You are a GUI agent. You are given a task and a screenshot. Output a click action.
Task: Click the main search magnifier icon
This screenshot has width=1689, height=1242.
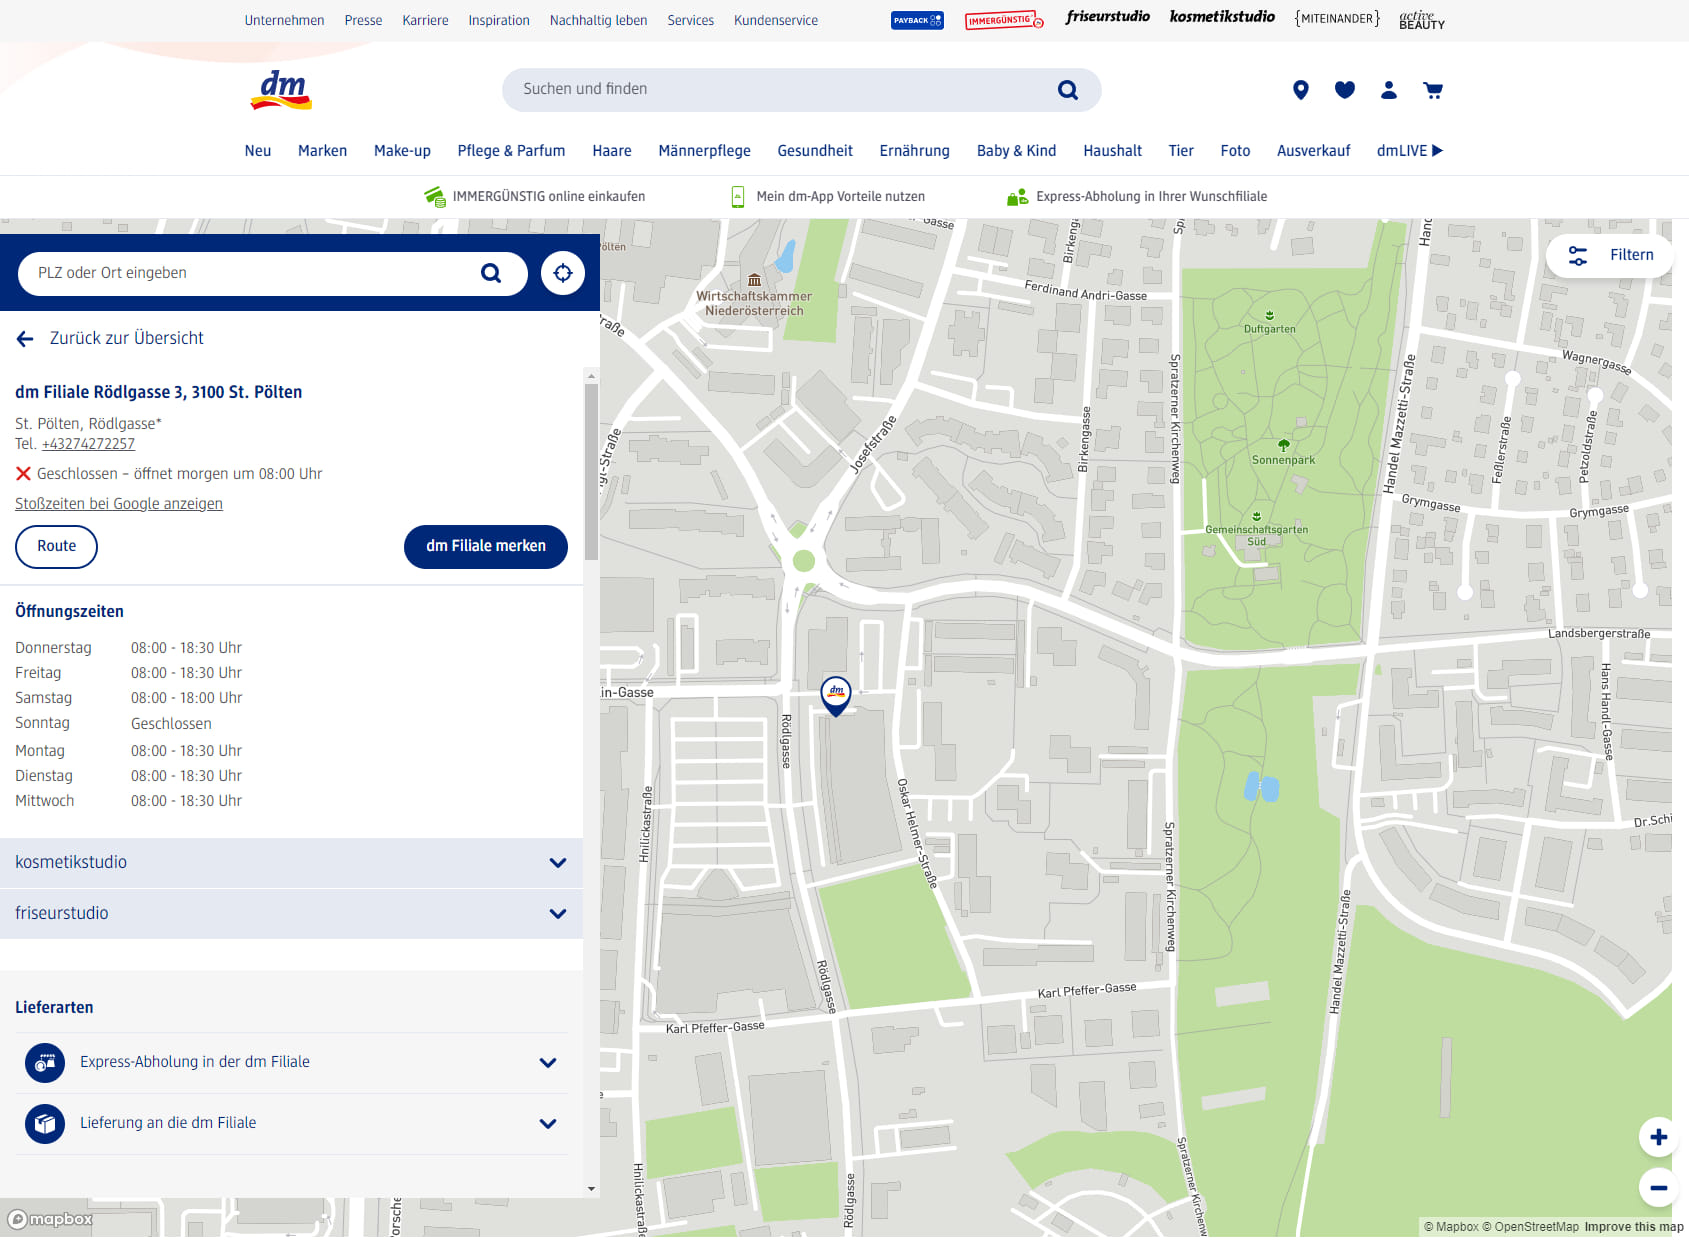(x=1068, y=90)
